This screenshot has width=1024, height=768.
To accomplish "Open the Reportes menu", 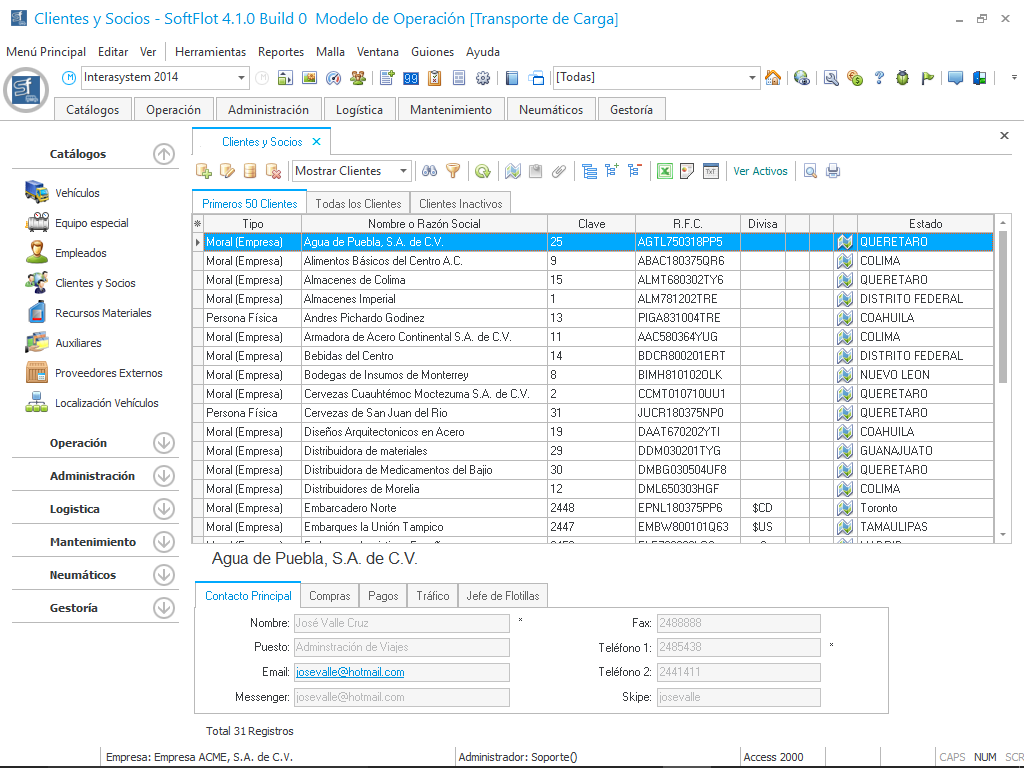I will coord(280,52).
